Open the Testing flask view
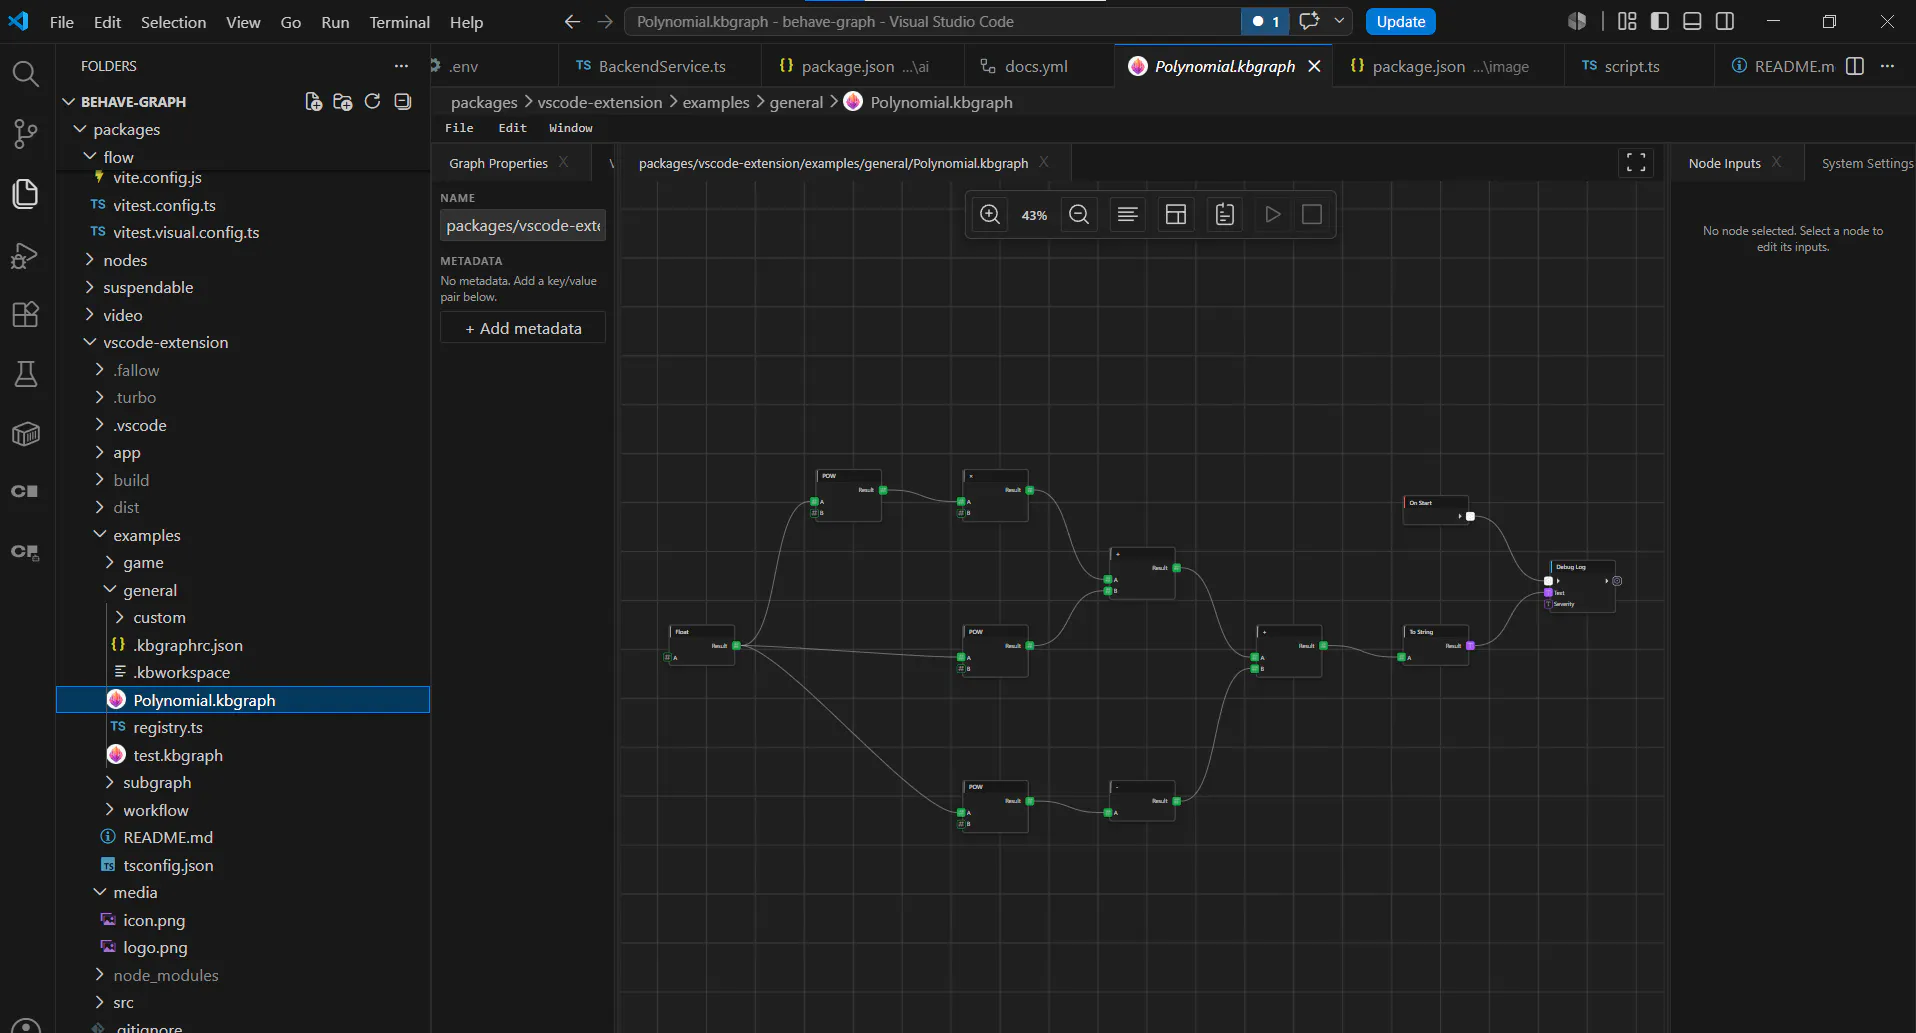 (x=25, y=374)
